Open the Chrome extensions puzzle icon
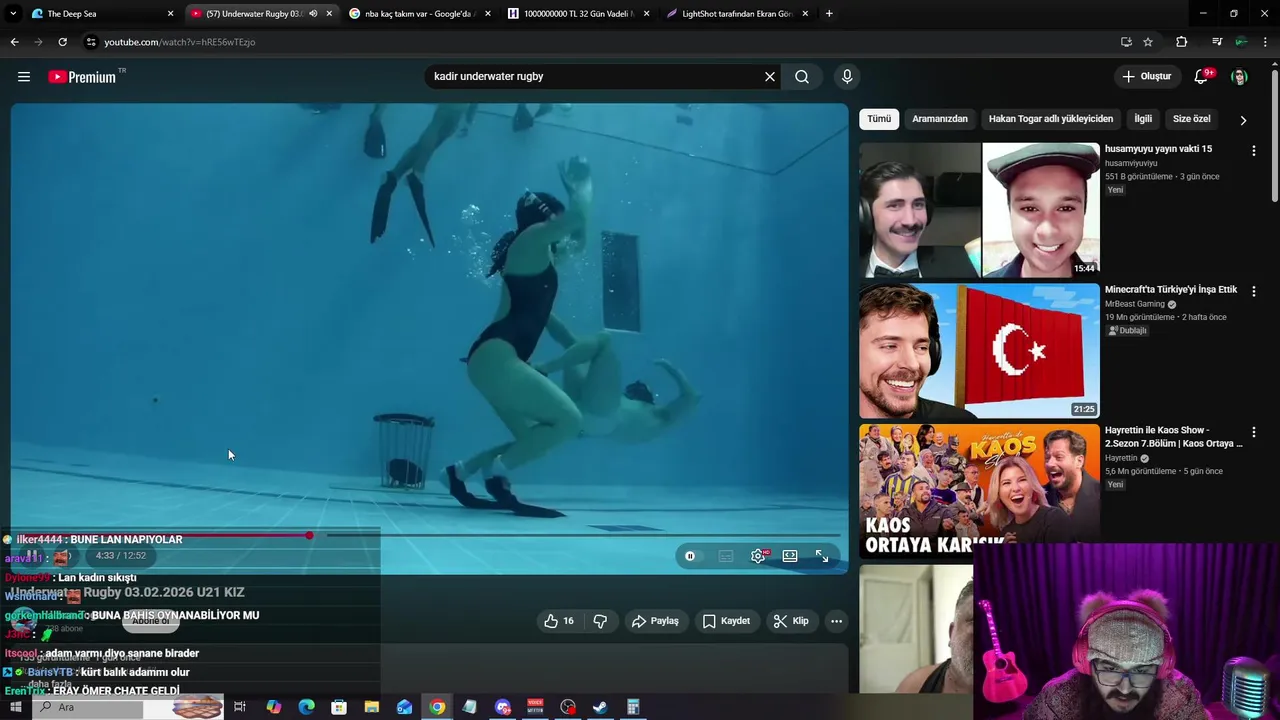1280x720 pixels. tap(1182, 42)
